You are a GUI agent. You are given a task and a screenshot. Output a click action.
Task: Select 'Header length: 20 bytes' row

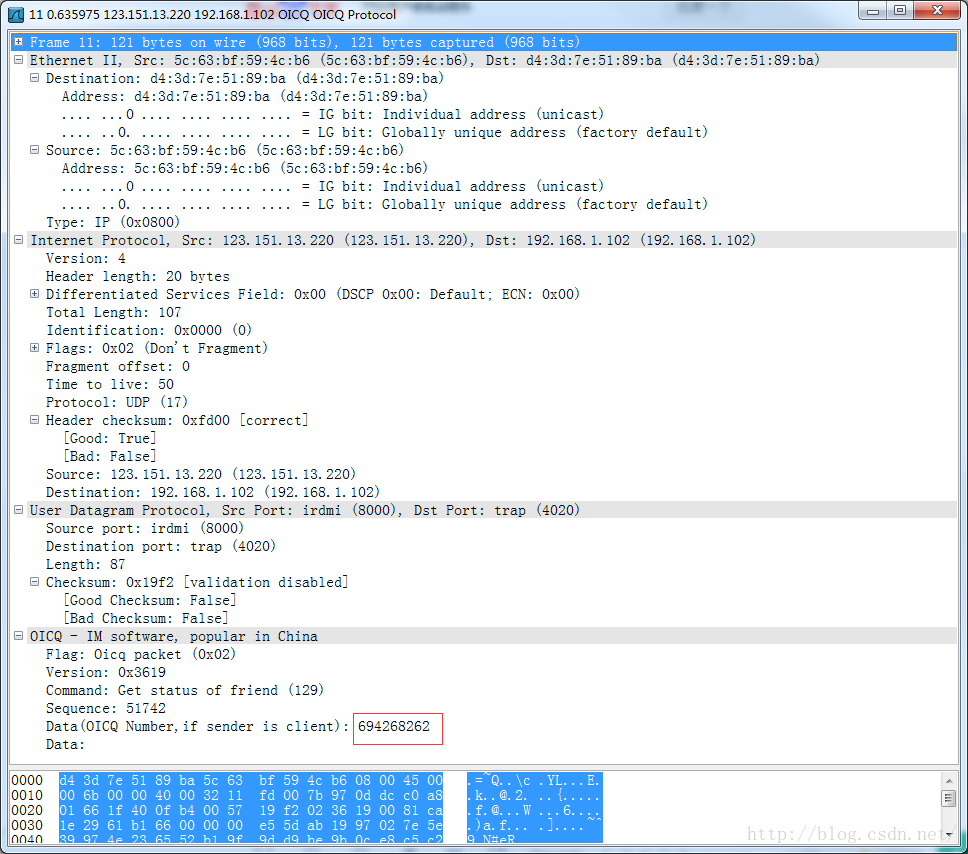pyautogui.click(x=138, y=276)
